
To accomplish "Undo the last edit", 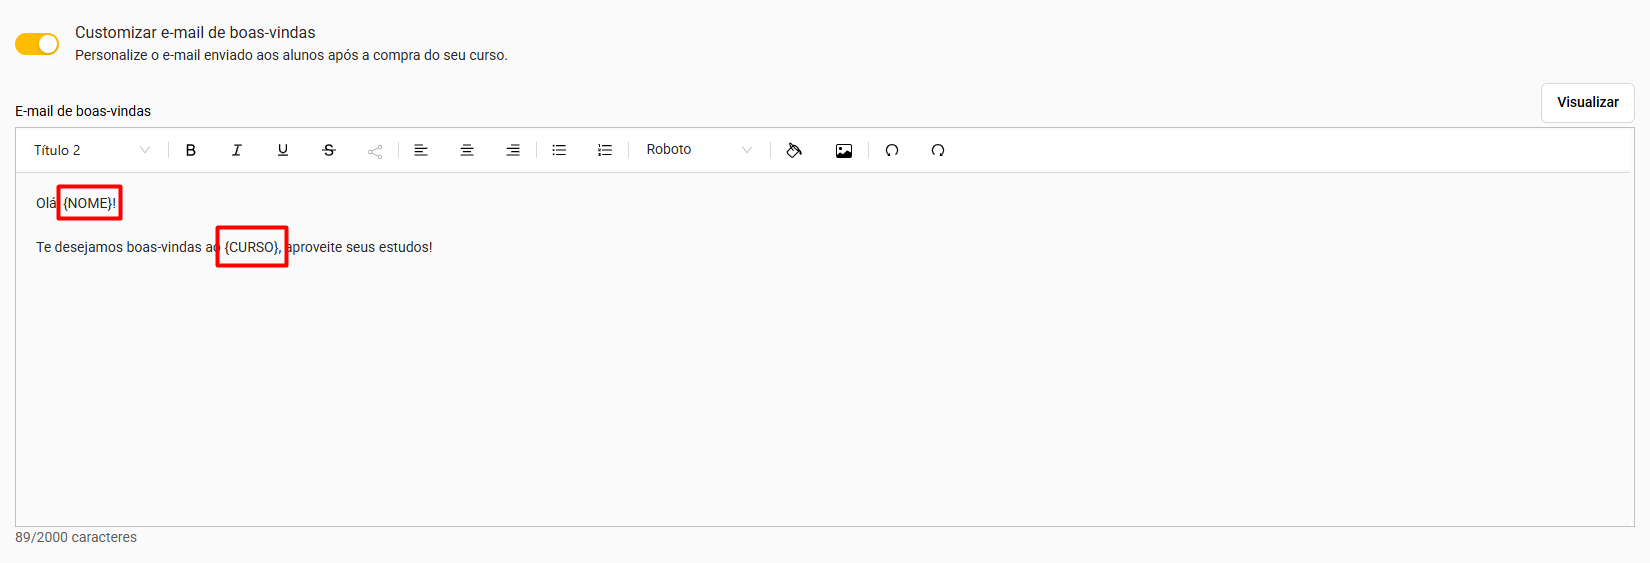I will click(892, 150).
